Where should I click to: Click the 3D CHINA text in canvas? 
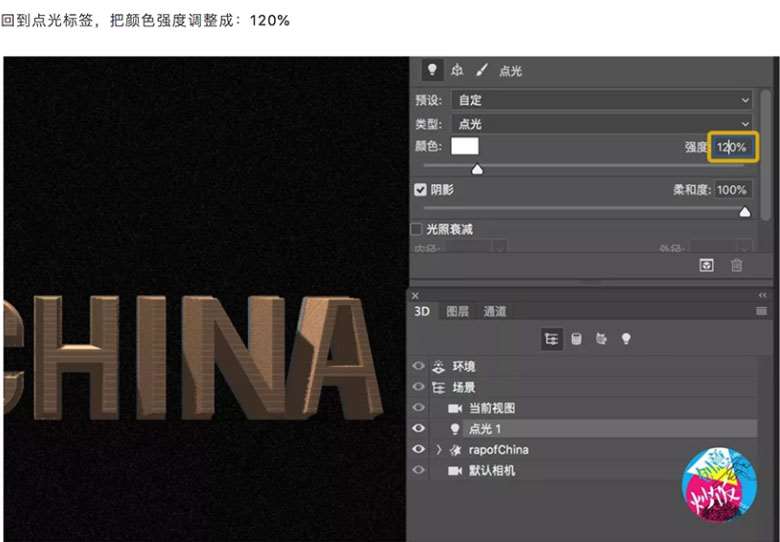193,357
